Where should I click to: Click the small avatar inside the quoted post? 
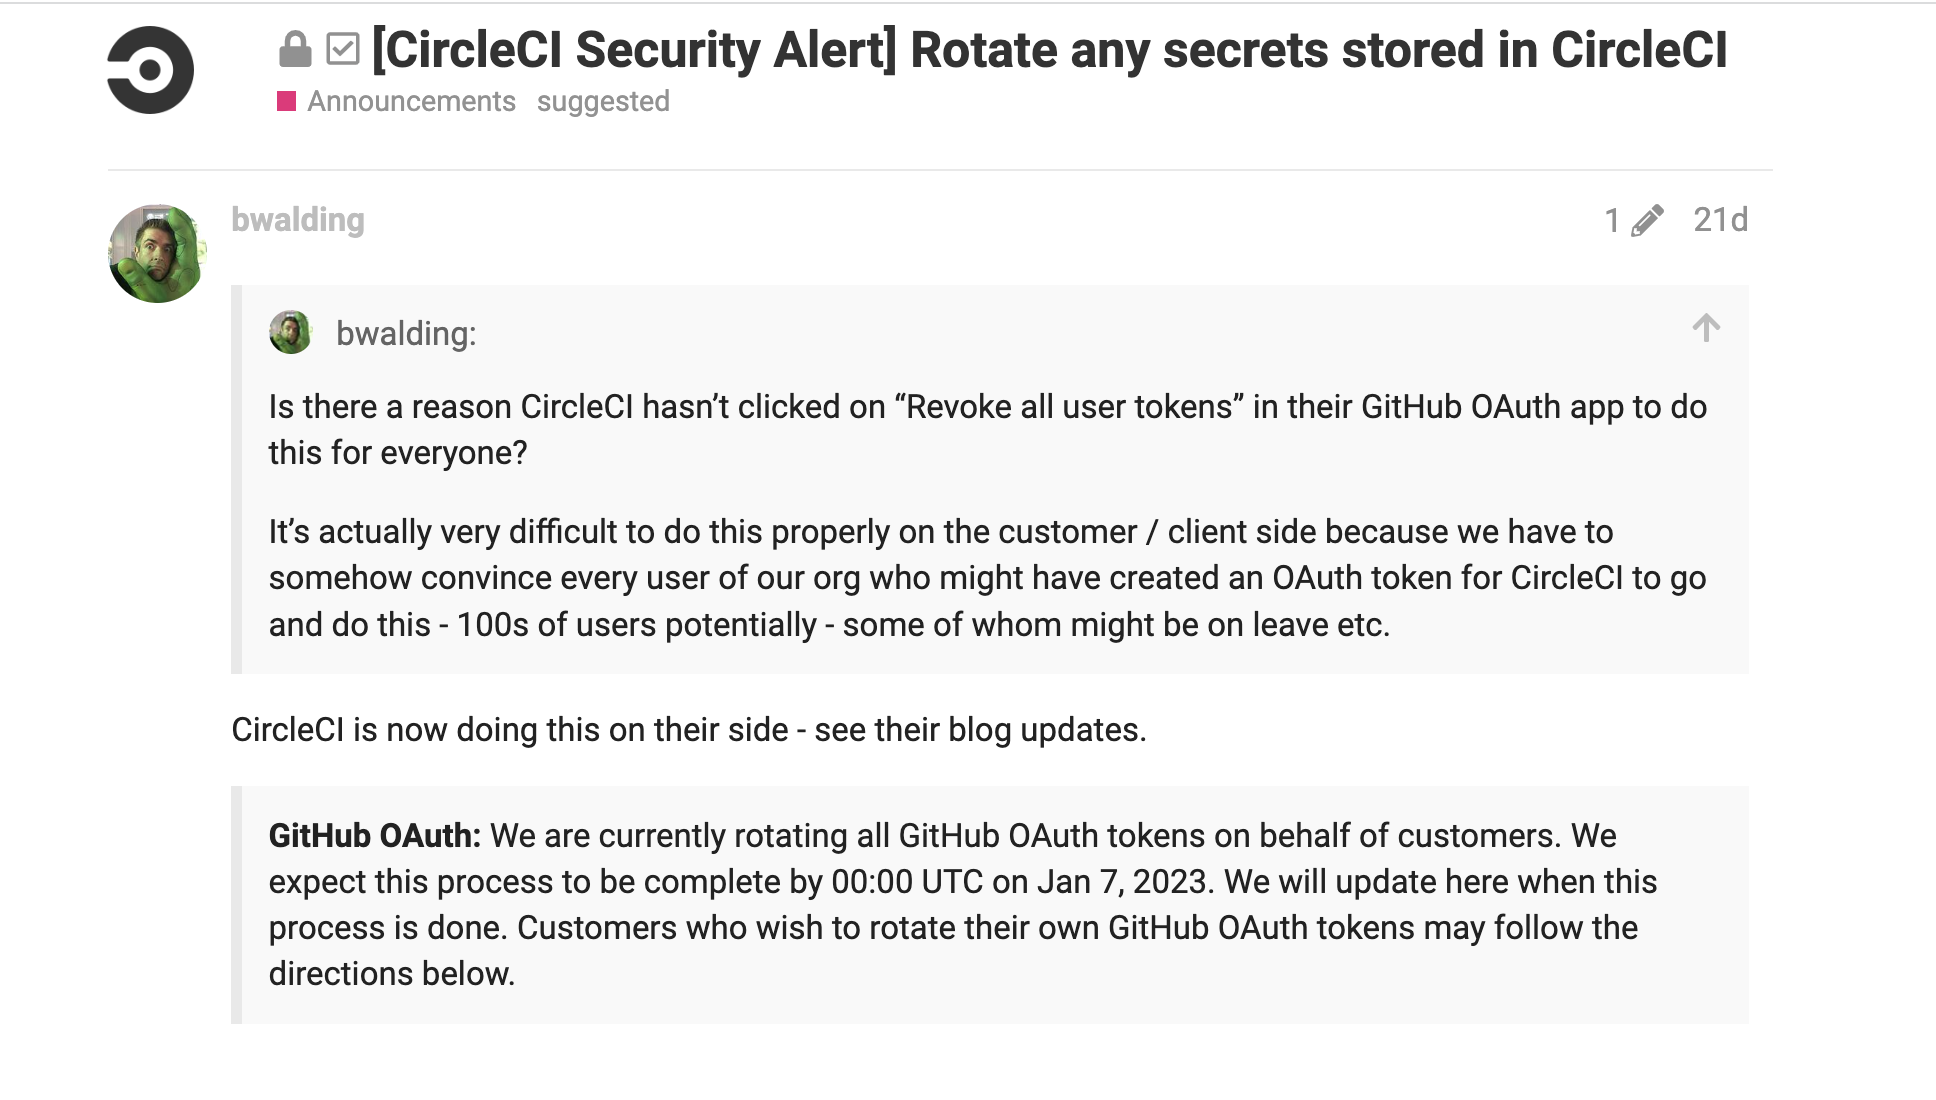click(x=290, y=333)
